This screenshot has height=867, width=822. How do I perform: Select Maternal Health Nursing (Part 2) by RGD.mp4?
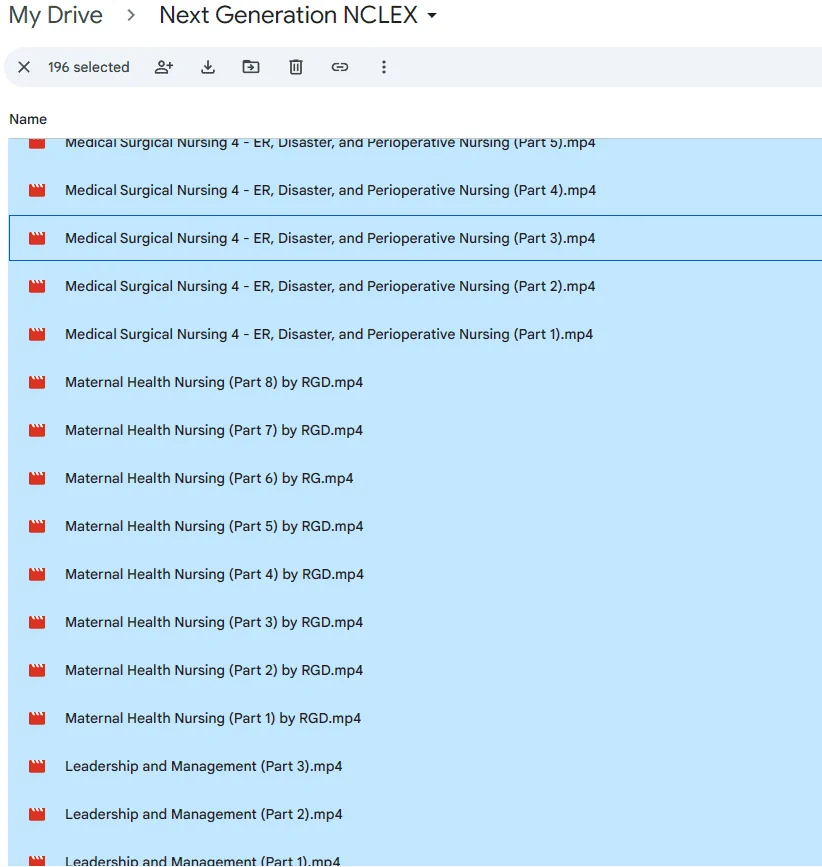pos(415,671)
